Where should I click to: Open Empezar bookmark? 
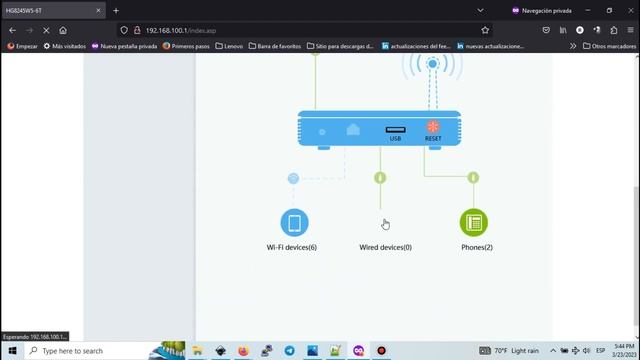click(22, 46)
